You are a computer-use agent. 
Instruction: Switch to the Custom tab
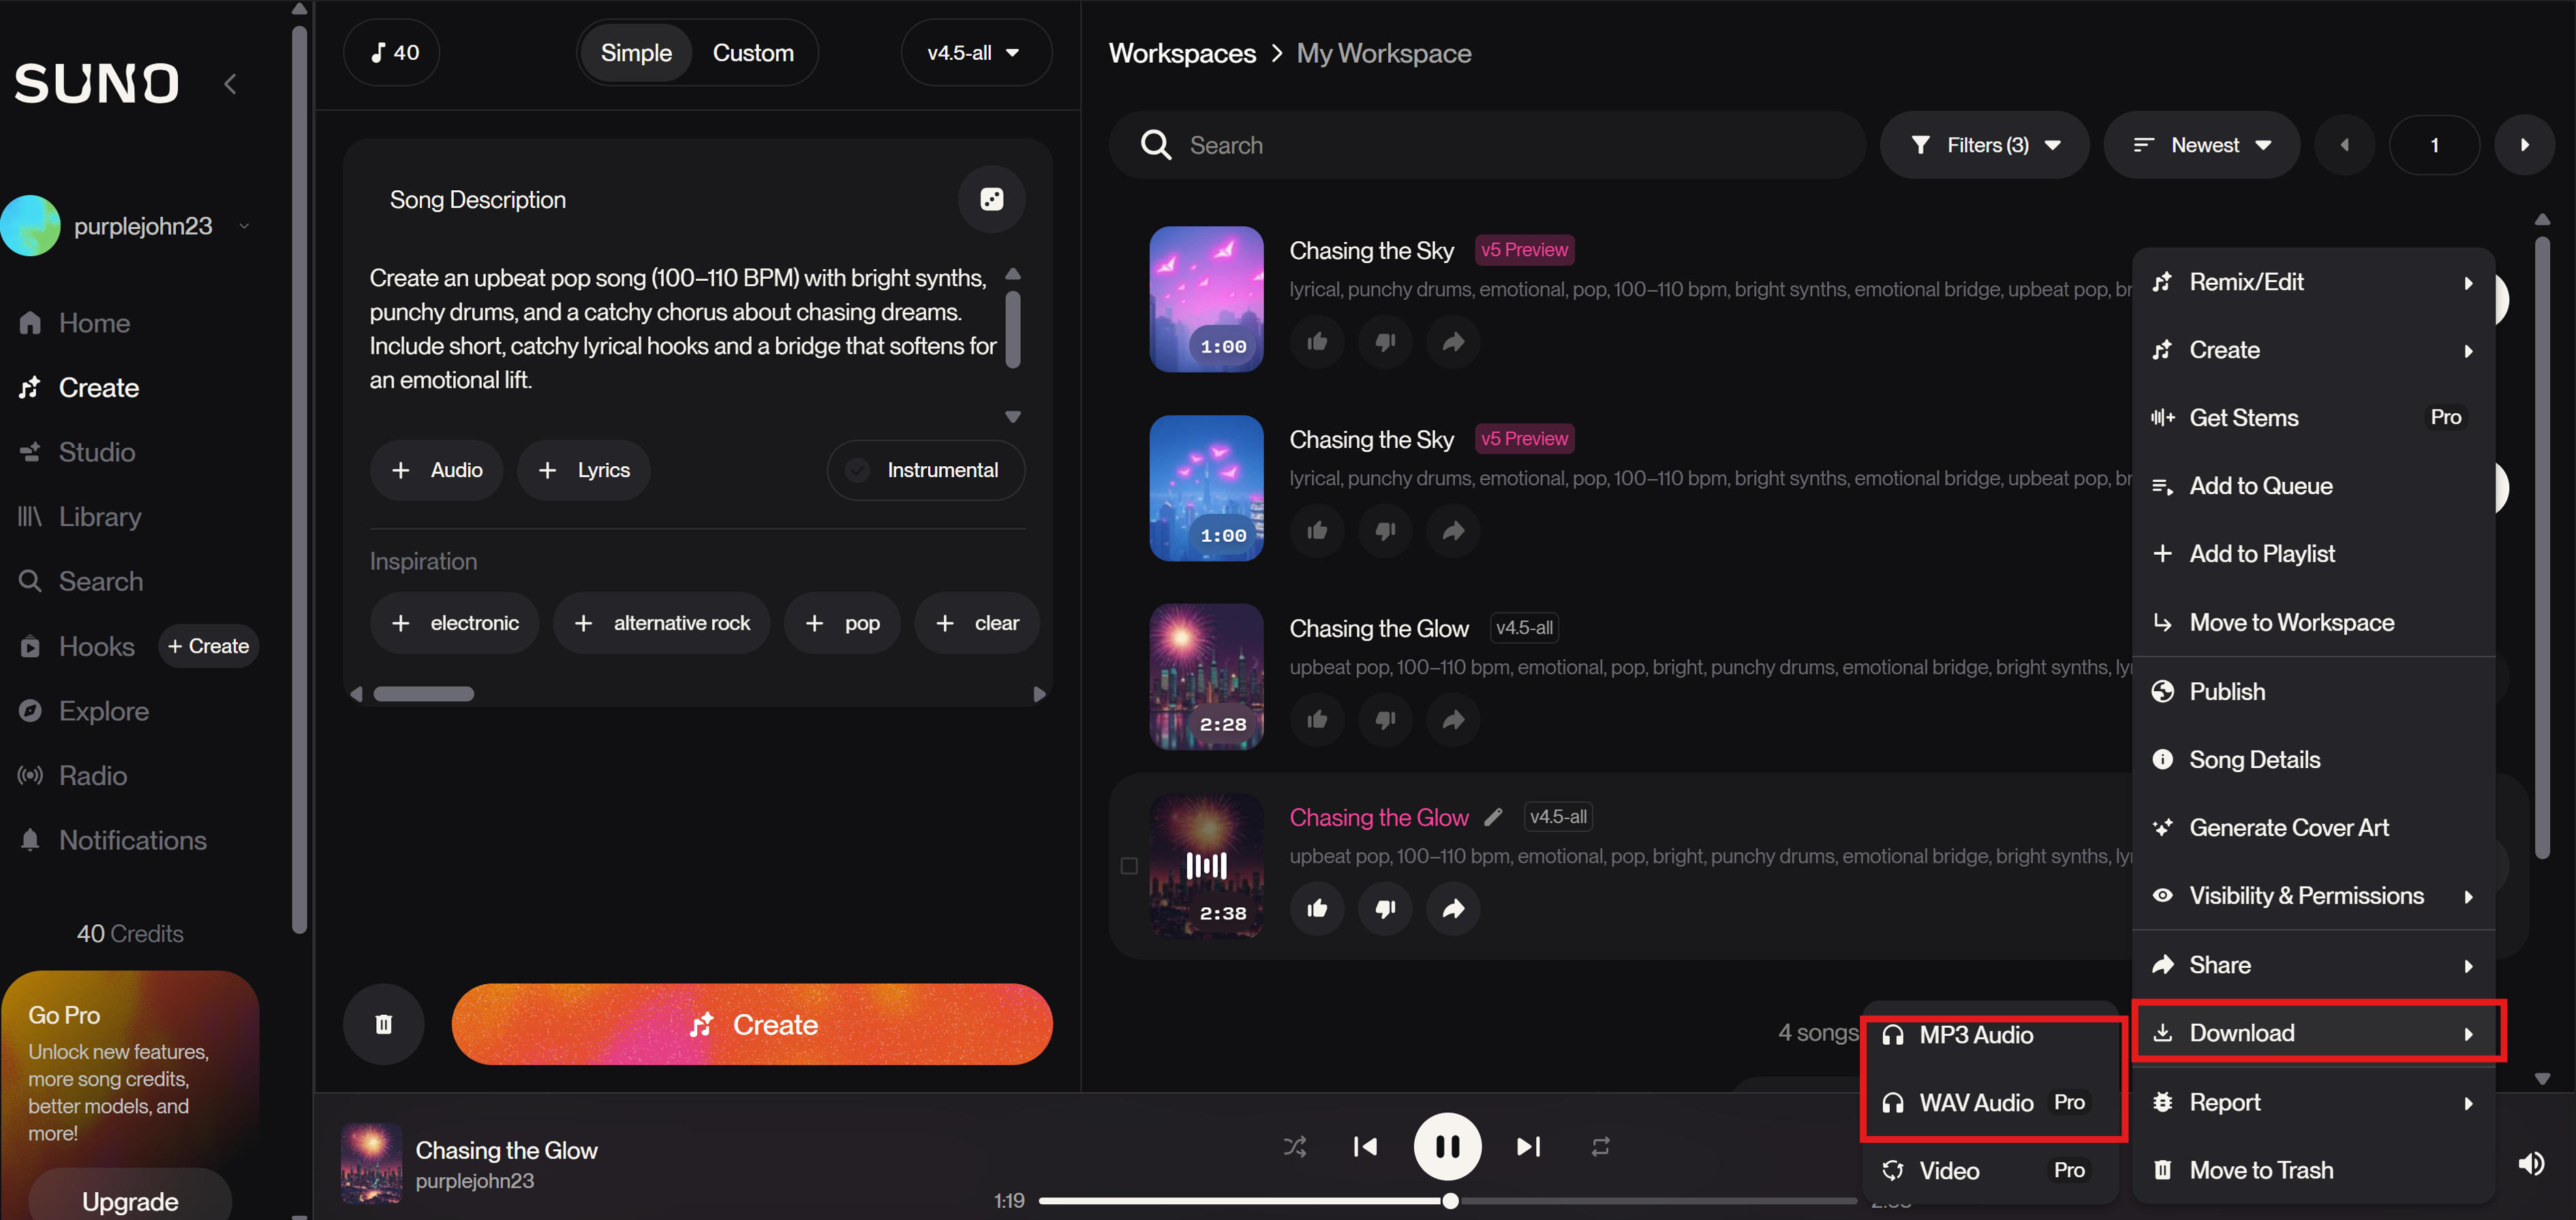click(754, 52)
